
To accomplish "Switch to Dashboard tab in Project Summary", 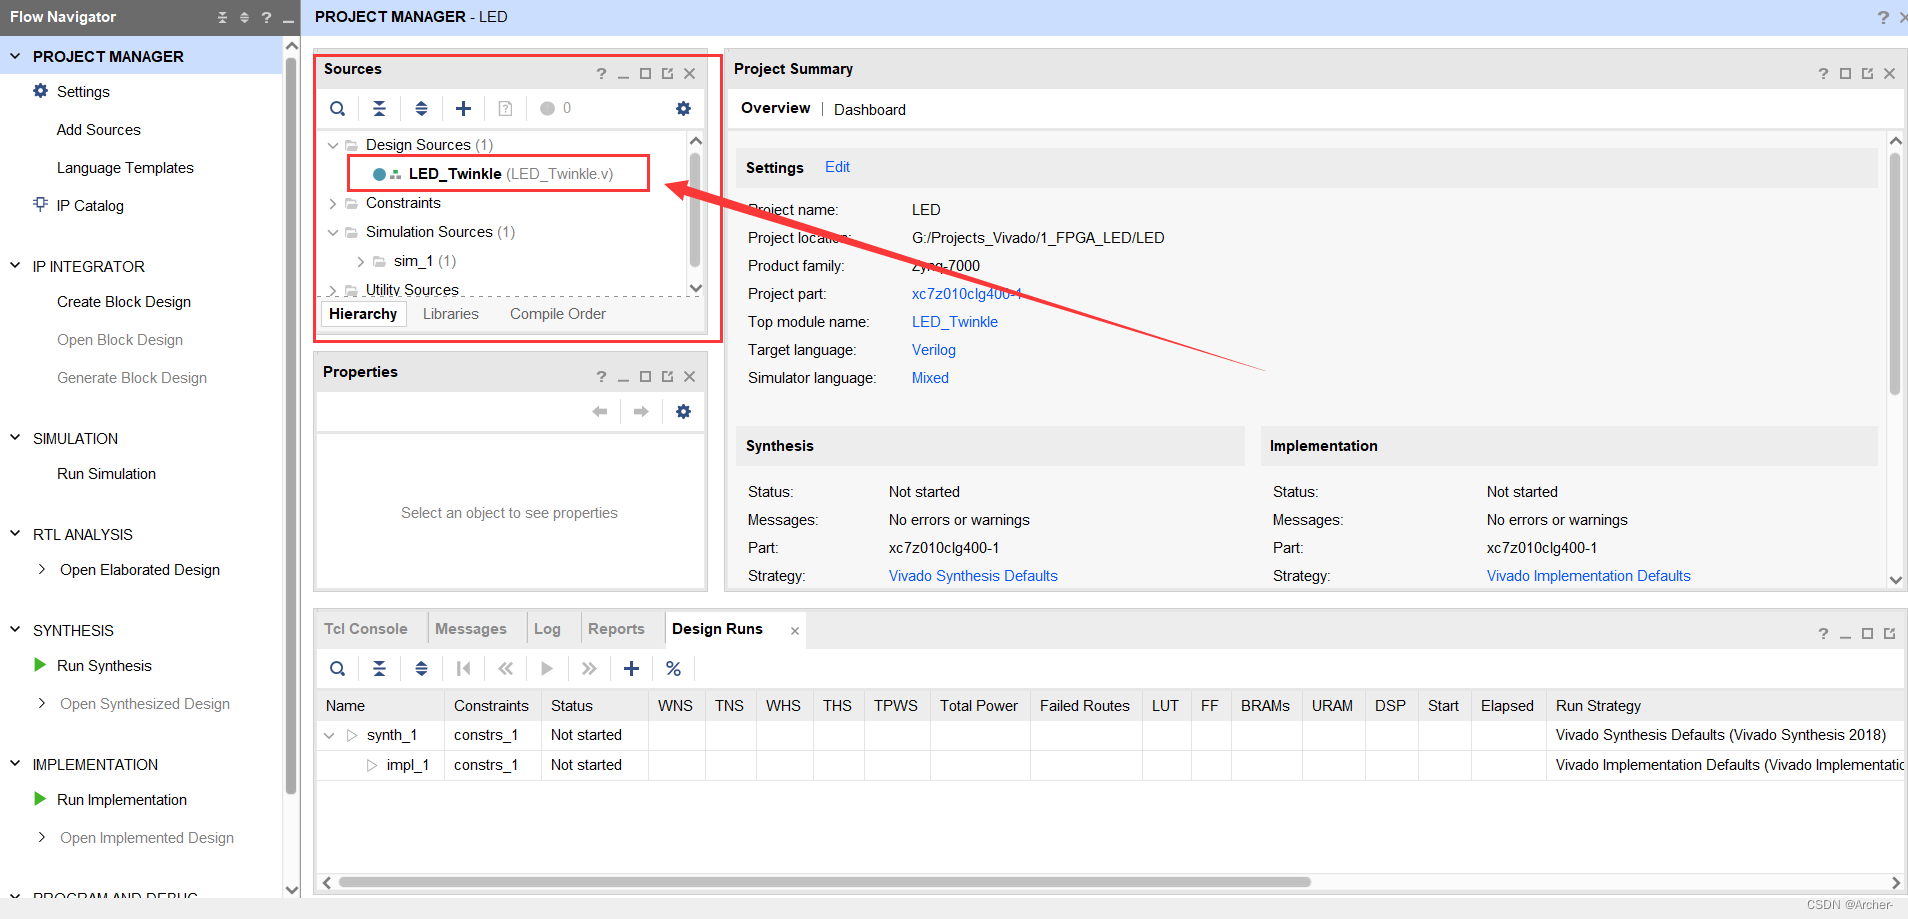I will [x=870, y=110].
